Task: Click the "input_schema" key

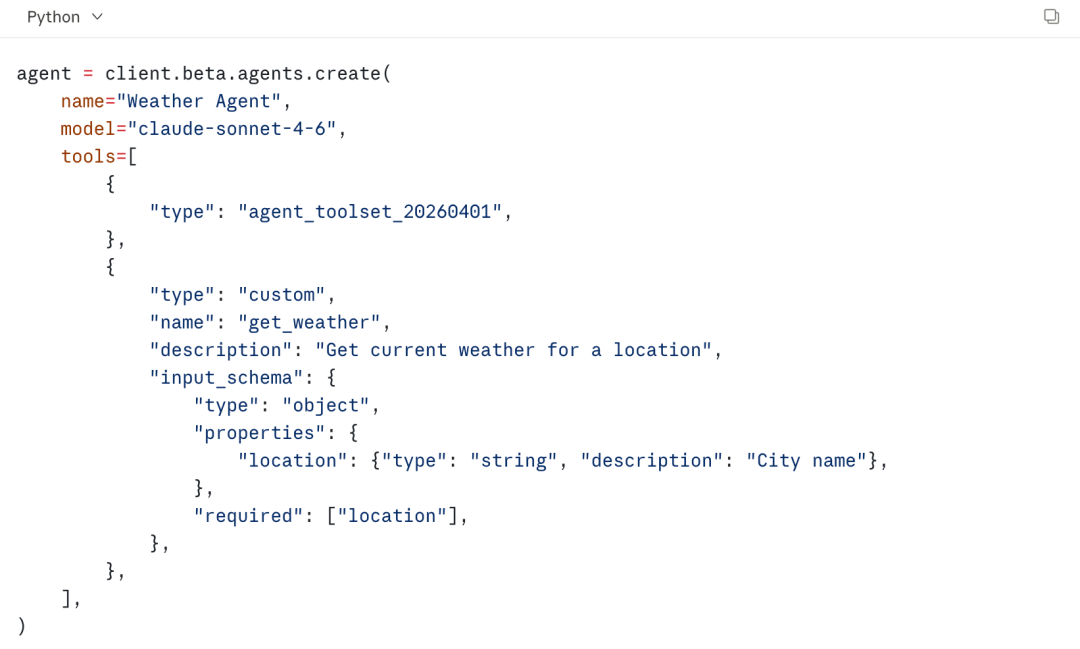Action: 226,377
